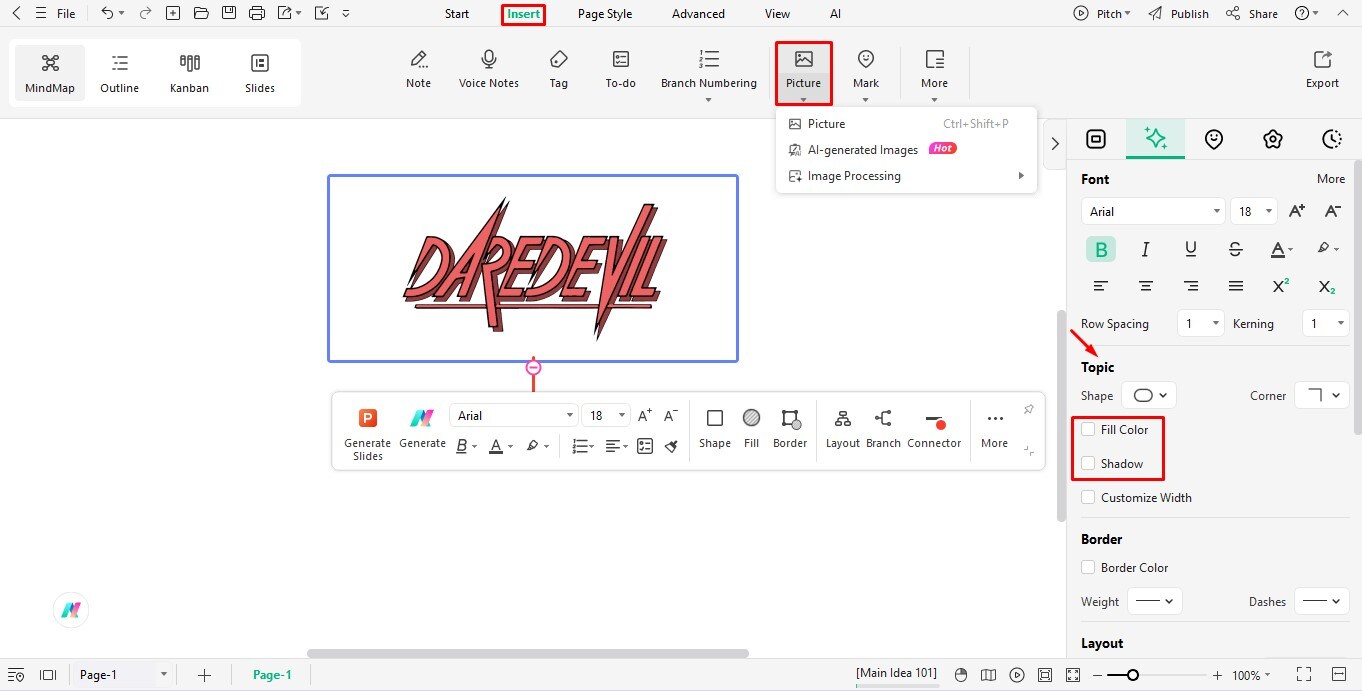Click the new file plus icon
This screenshot has width=1362, height=691.
pyautogui.click(x=173, y=13)
